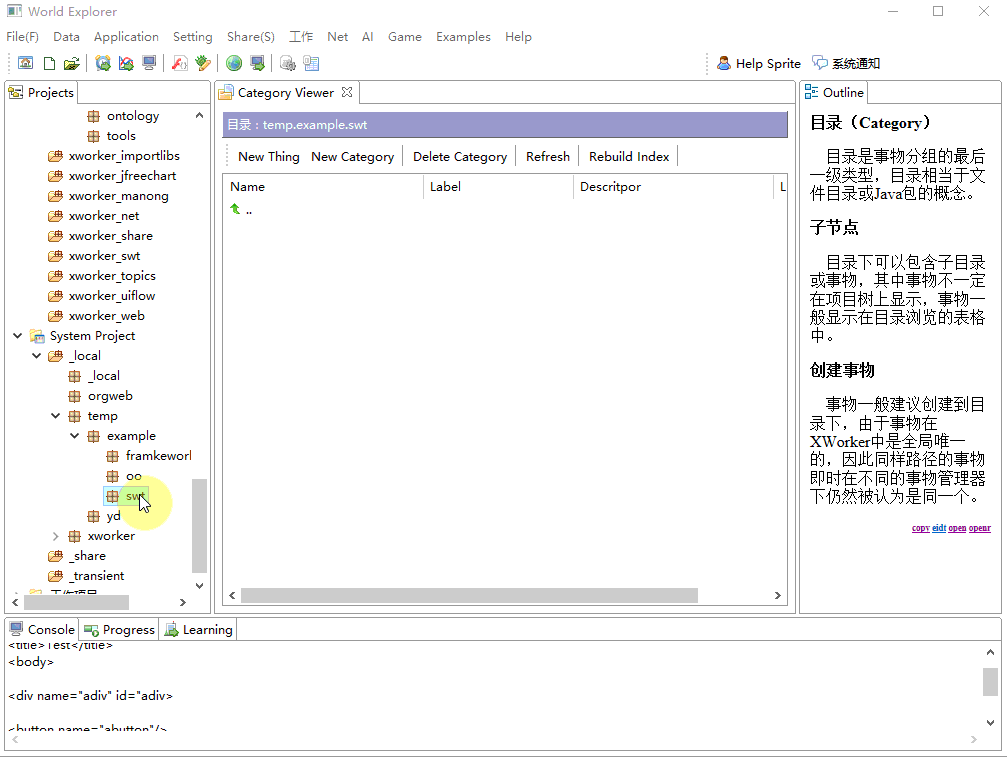Click the monitor-with-arrow run icon

pyautogui.click(x=258, y=62)
